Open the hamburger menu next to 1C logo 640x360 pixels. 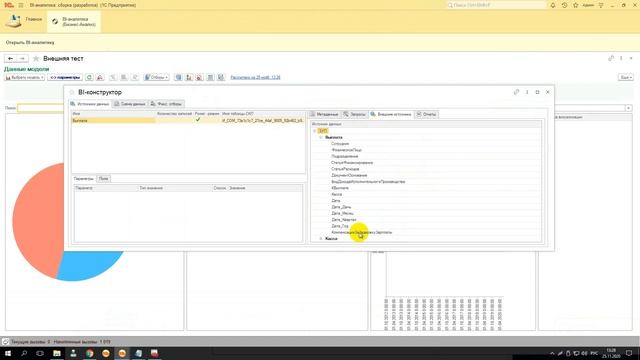pos(21,5)
